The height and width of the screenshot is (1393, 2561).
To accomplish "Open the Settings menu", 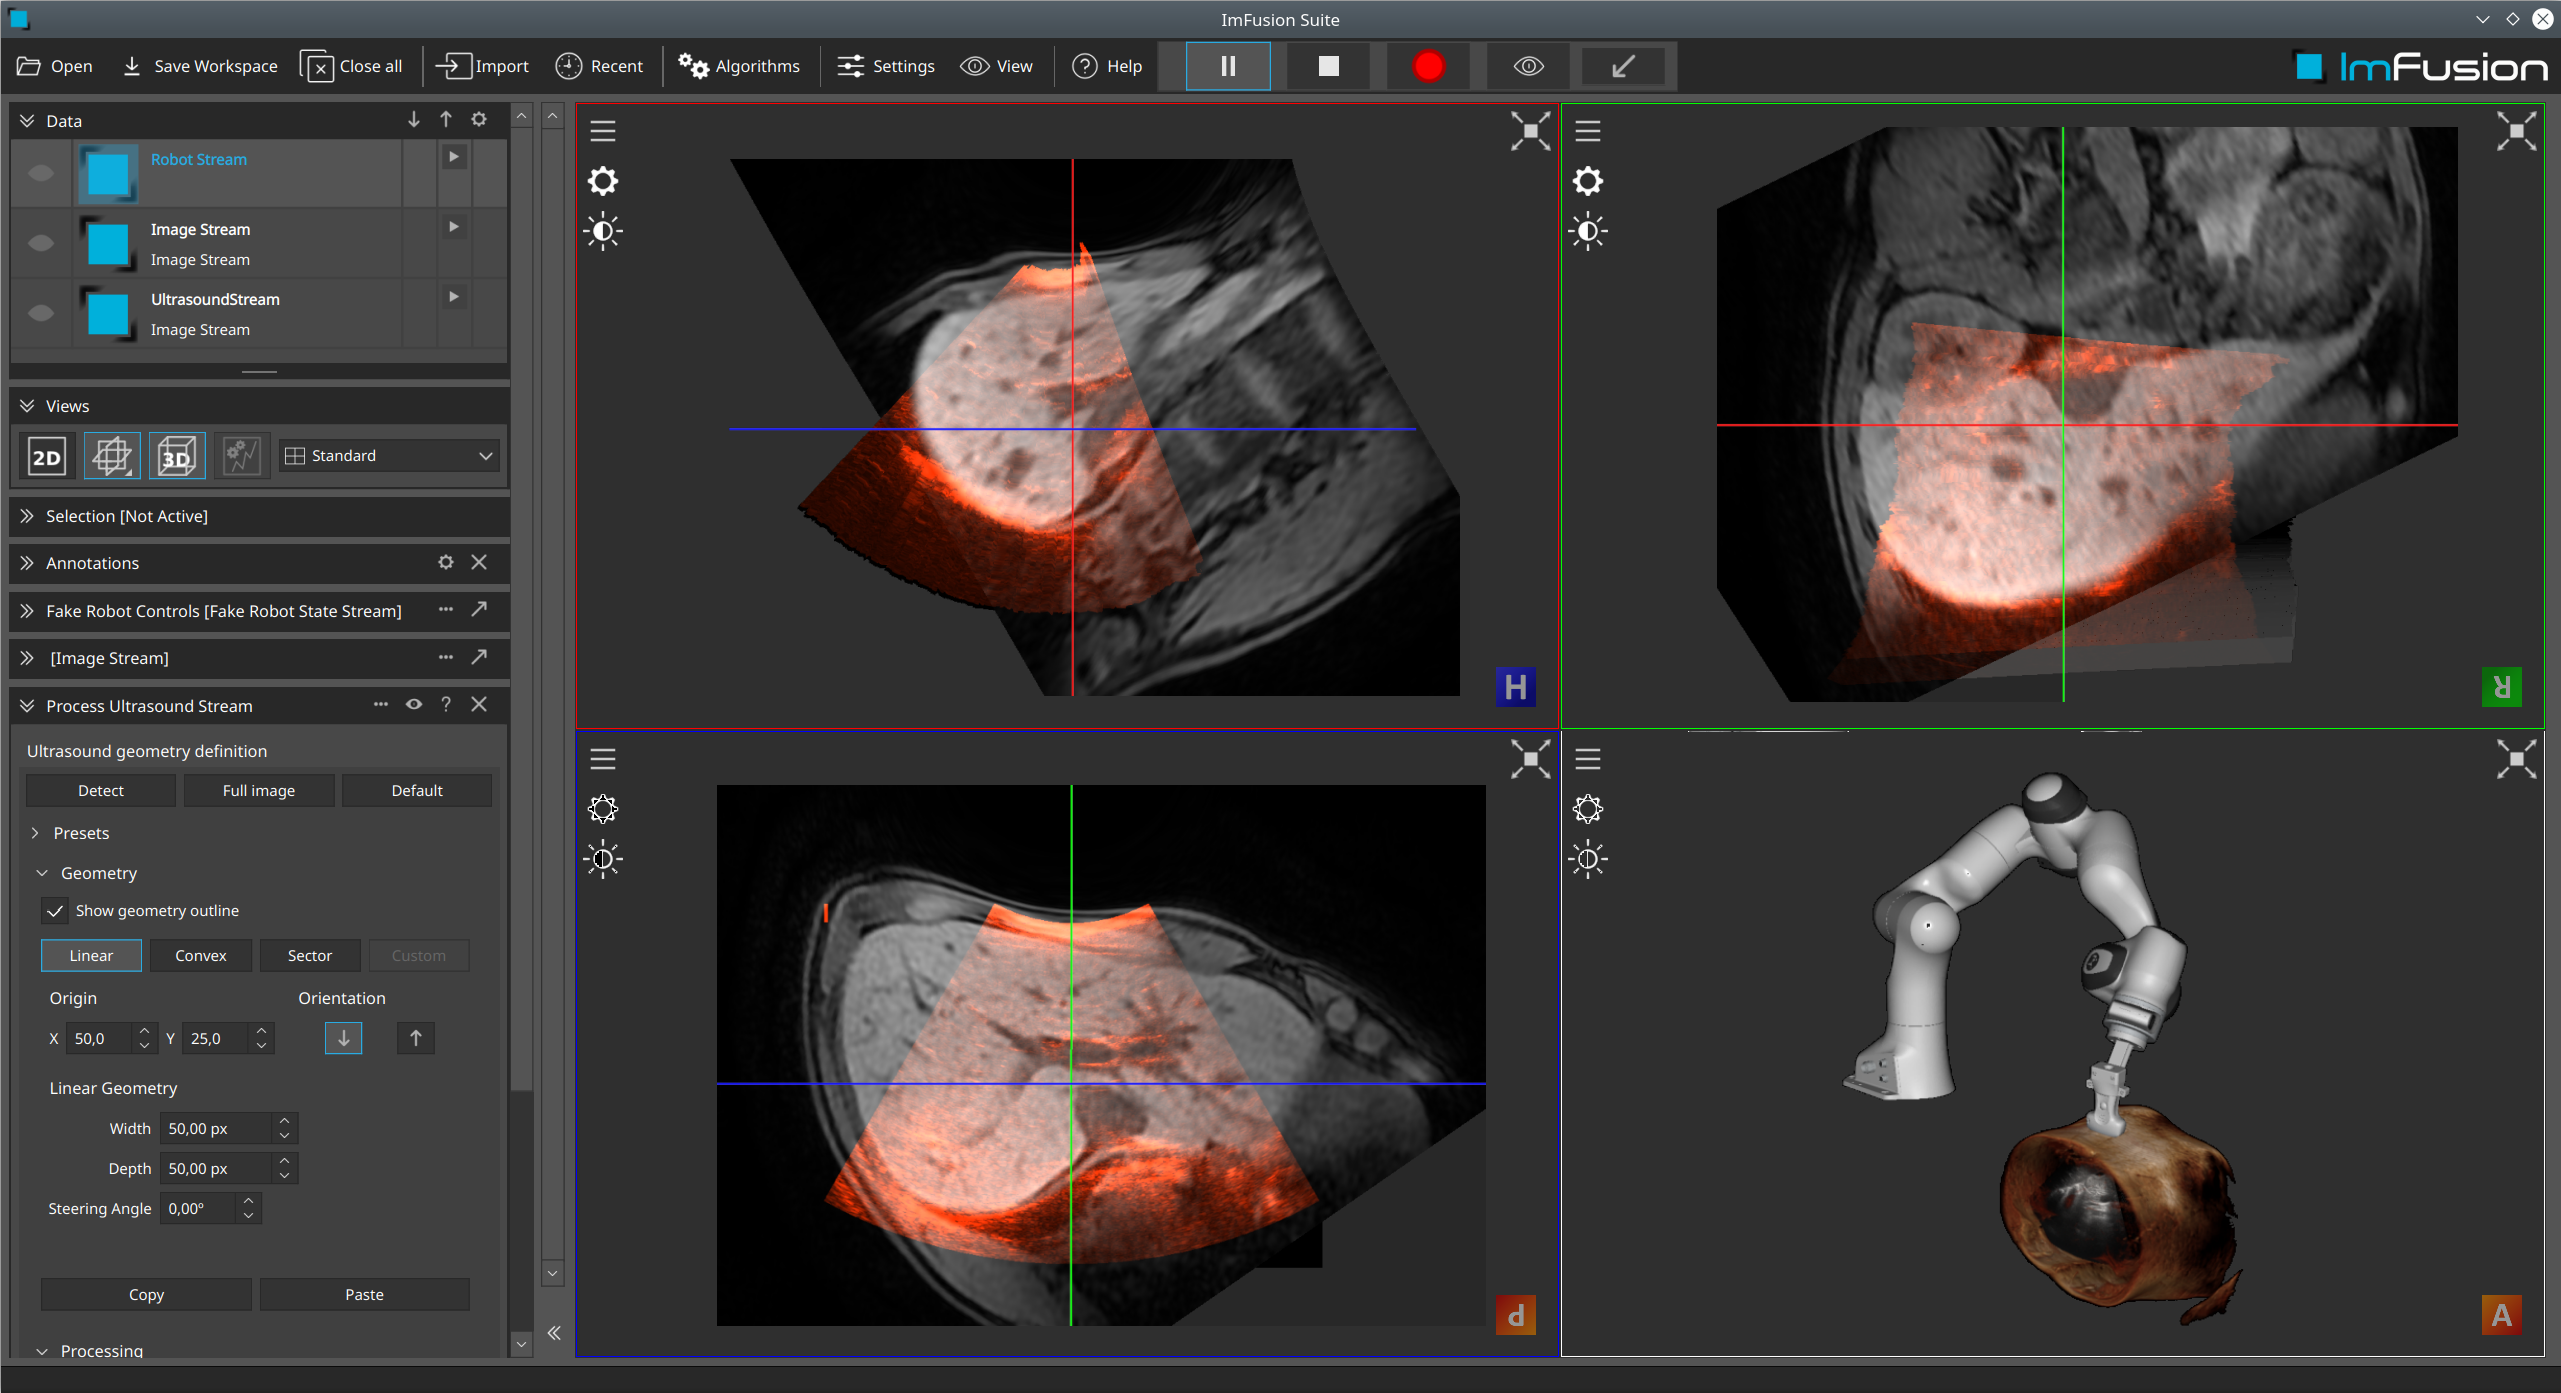I will [886, 66].
